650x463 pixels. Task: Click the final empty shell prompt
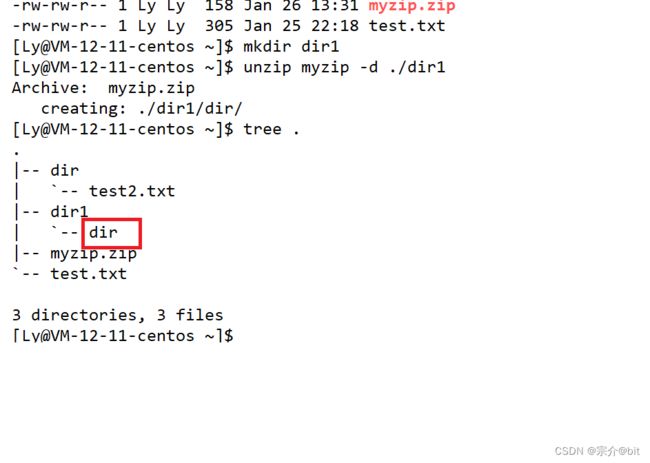(x=123, y=335)
